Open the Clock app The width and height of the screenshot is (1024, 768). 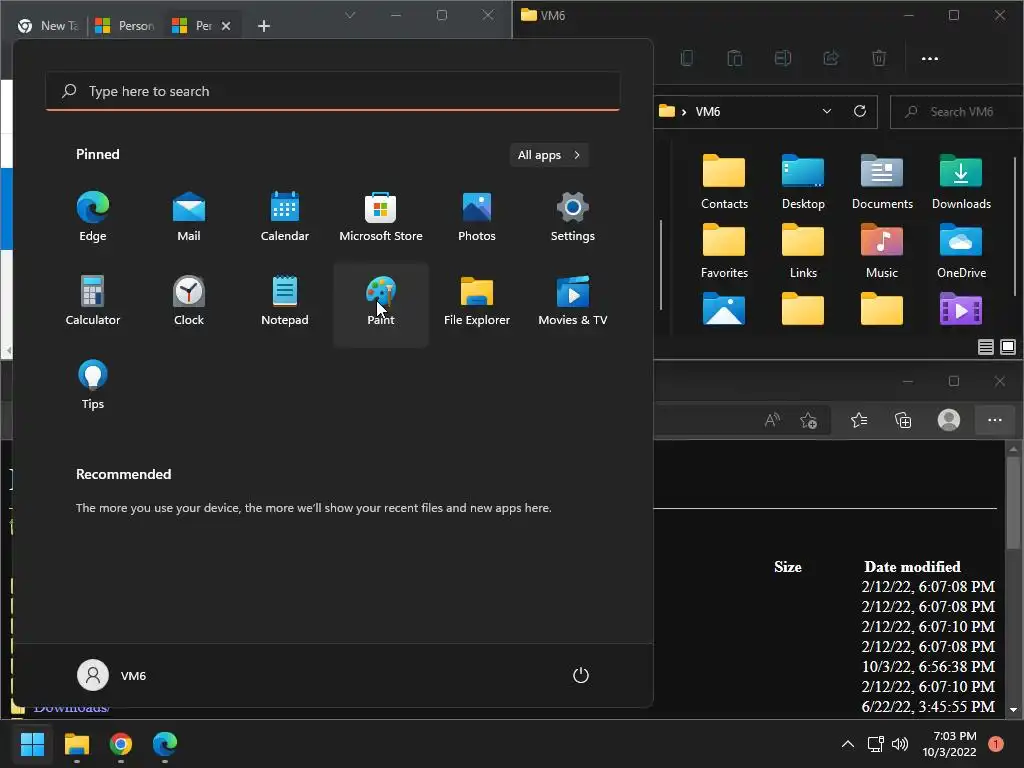pos(189,301)
